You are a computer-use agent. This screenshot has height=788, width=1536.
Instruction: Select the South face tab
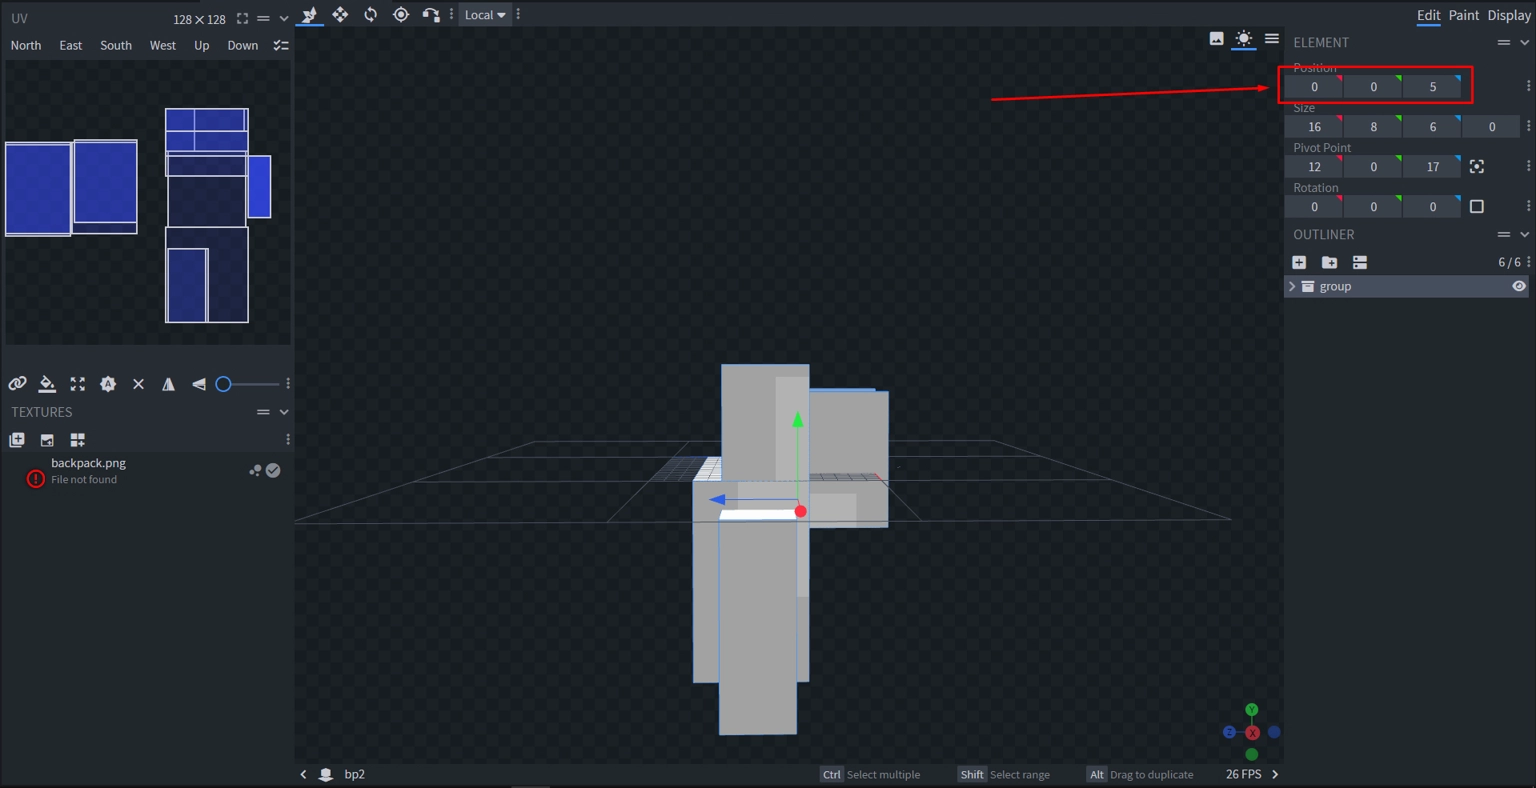(116, 45)
